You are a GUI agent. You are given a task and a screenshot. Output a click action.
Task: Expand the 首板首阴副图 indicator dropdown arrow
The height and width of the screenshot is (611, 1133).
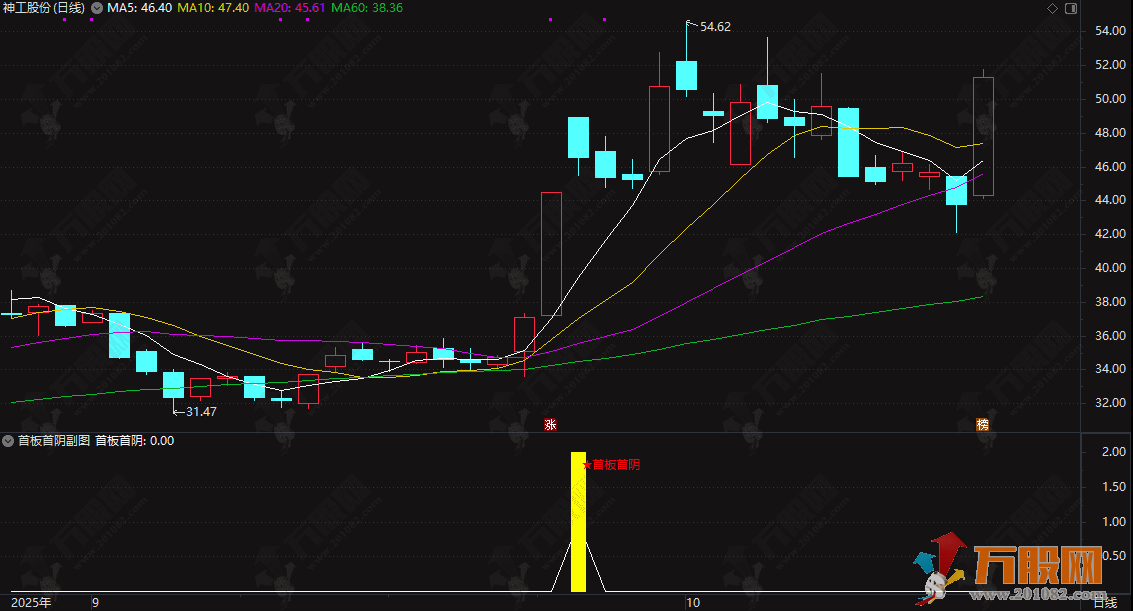pos(9,440)
